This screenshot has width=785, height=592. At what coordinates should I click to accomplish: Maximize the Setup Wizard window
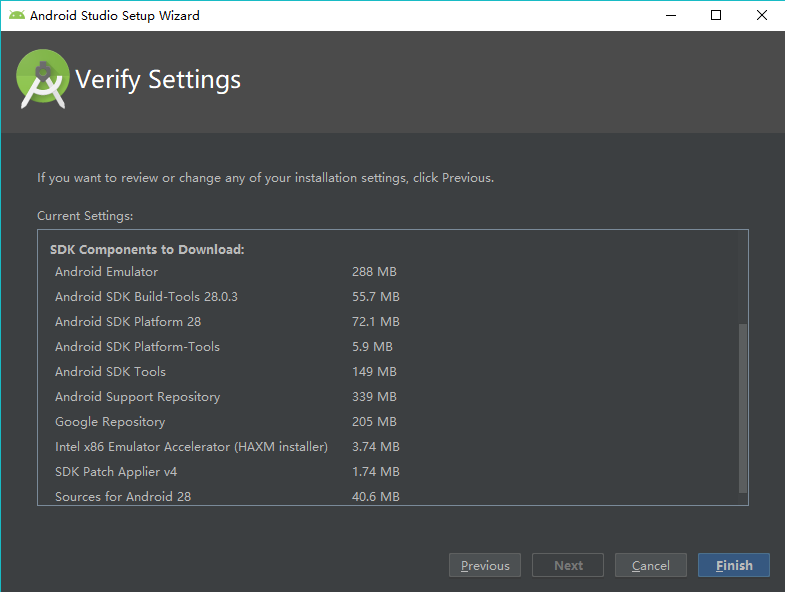(x=716, y=16)
